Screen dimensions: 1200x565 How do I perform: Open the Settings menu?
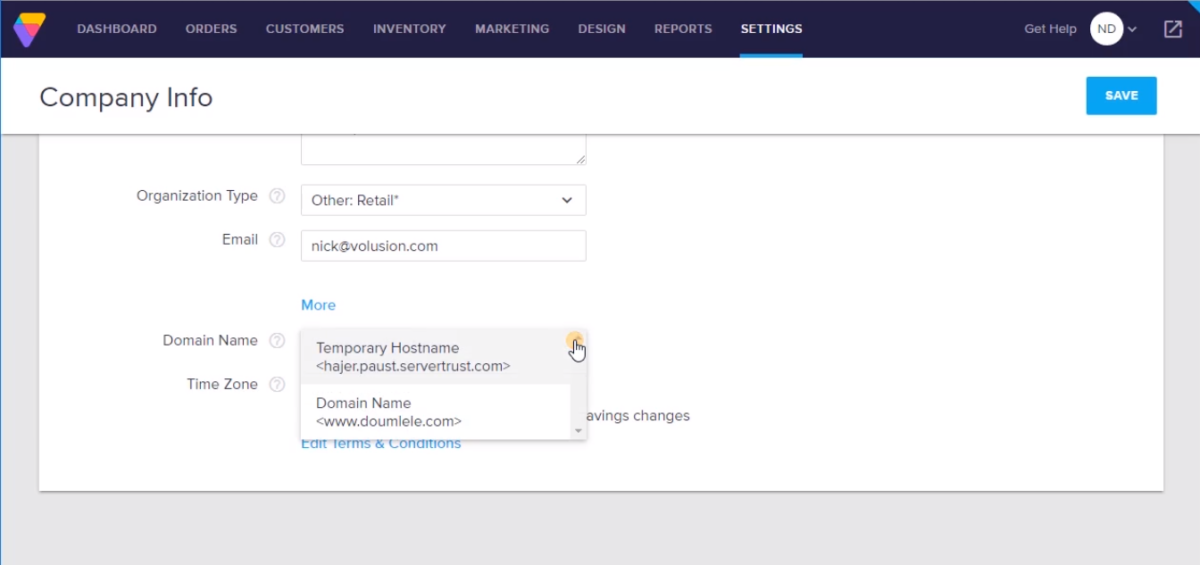click(x=771, y=29)
